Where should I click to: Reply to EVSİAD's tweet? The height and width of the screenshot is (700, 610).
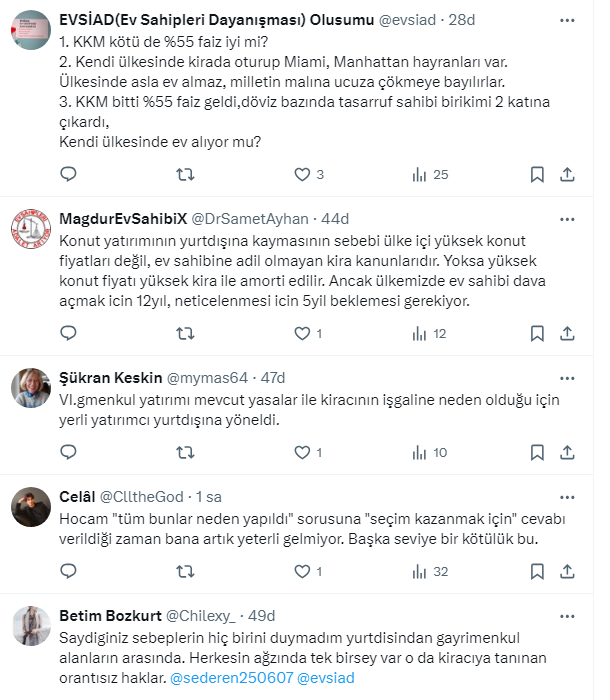point(69,174)
